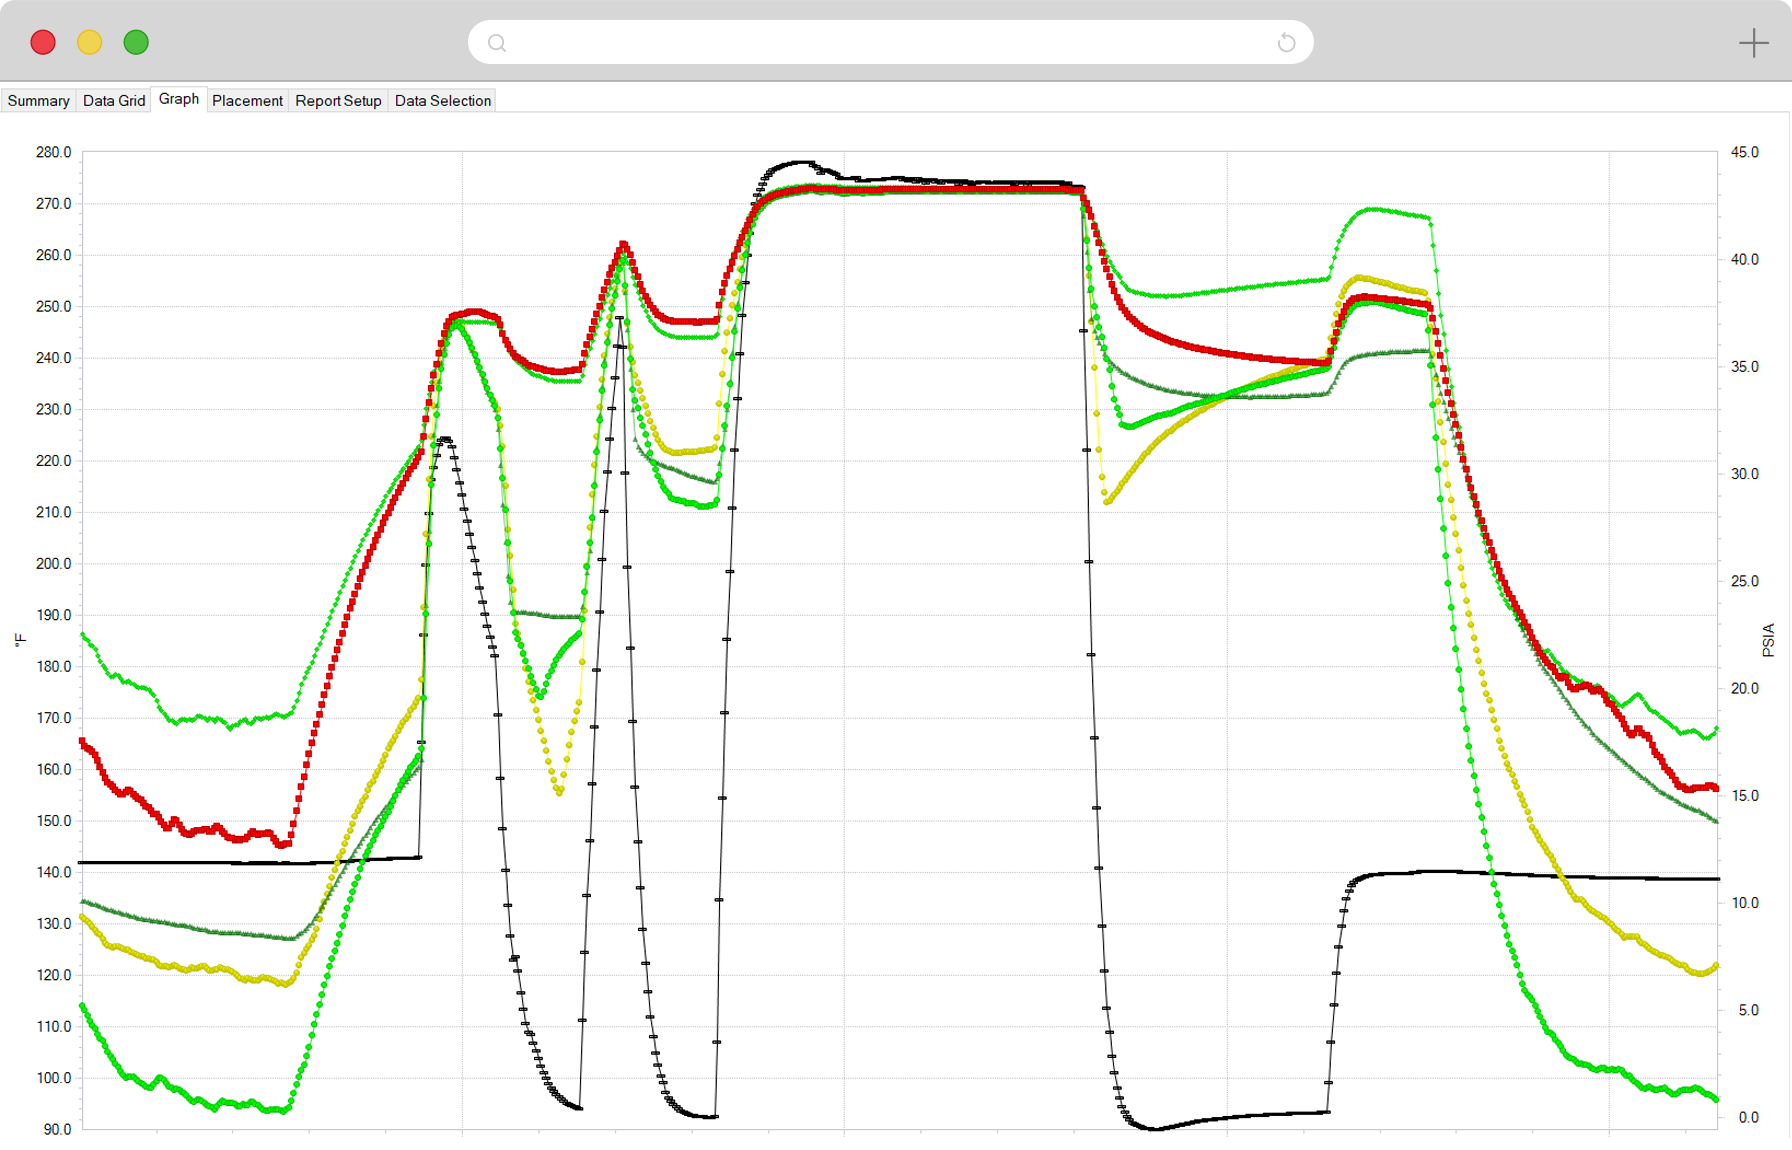Click the 25.0 pressure axis label
Screen dimensions: 1792x1150
coord(1745,581)
